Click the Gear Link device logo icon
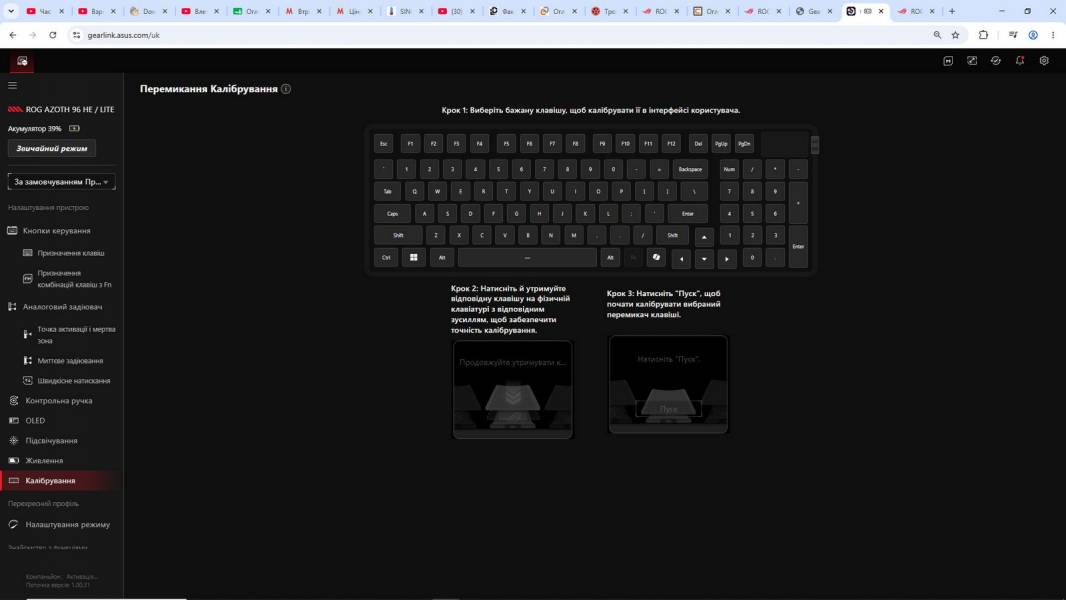The image size is (1066, 600). click(22, 61)
